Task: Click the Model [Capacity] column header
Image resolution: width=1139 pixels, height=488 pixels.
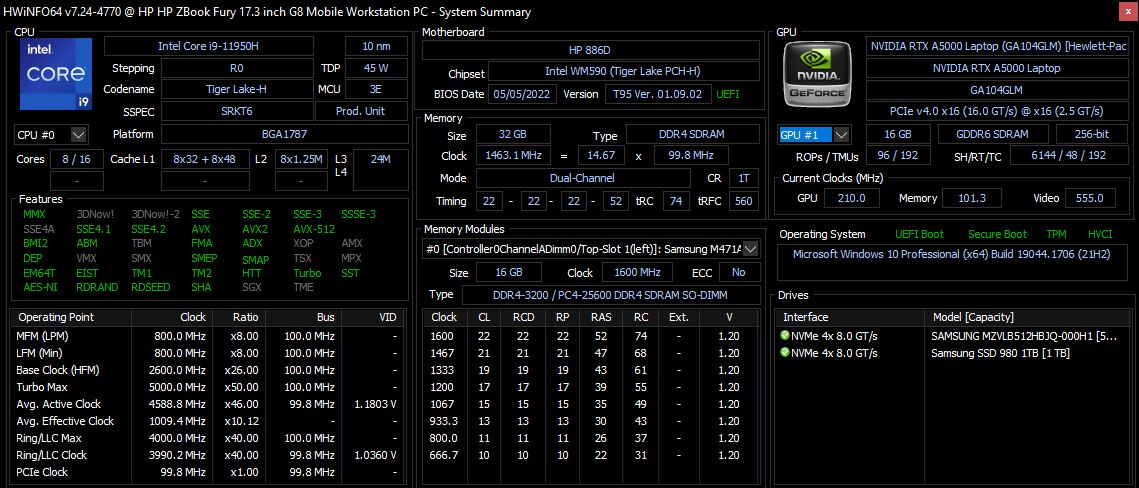Action: pos(1027,317)
